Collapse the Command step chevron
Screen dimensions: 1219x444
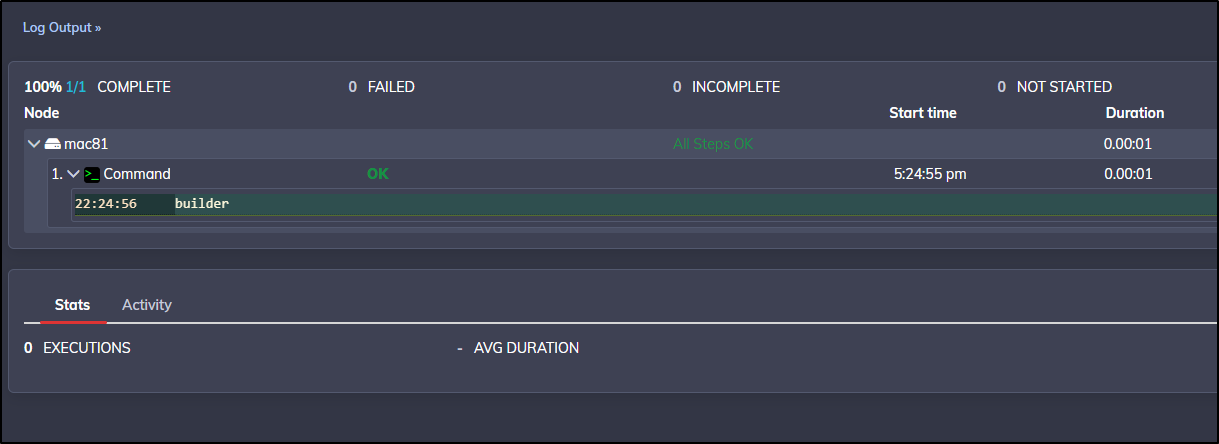point(73,174)
